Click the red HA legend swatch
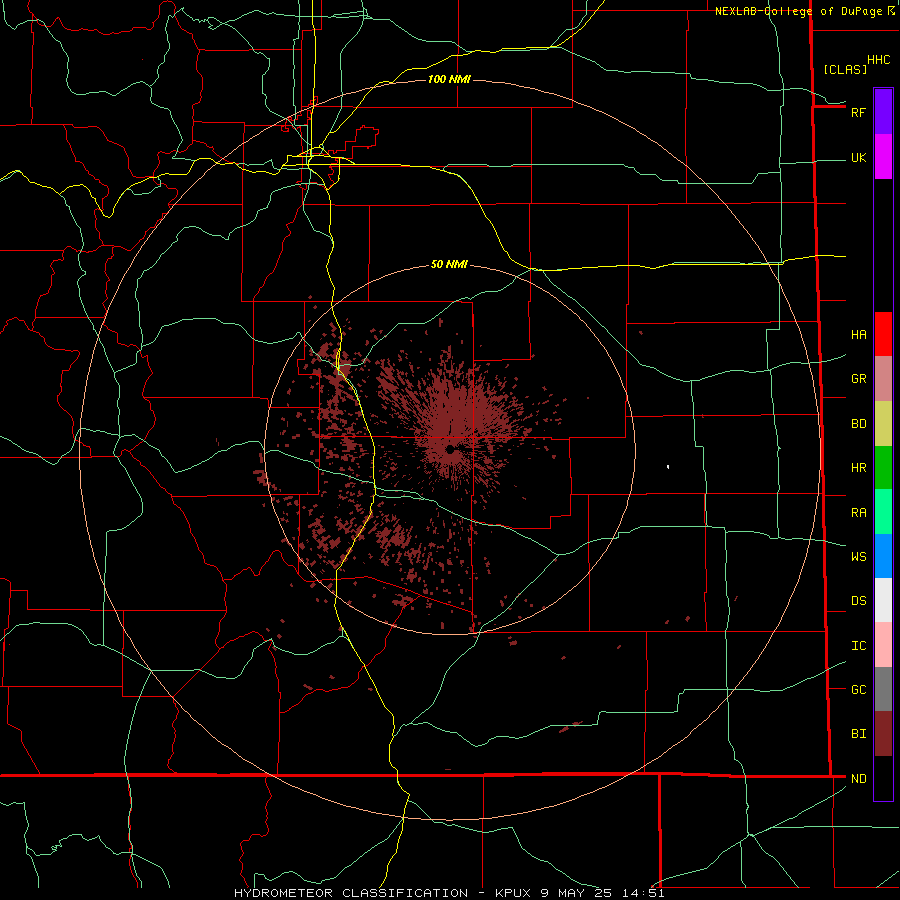The width and height of the screenshot is (900, 900). (883, 334)
